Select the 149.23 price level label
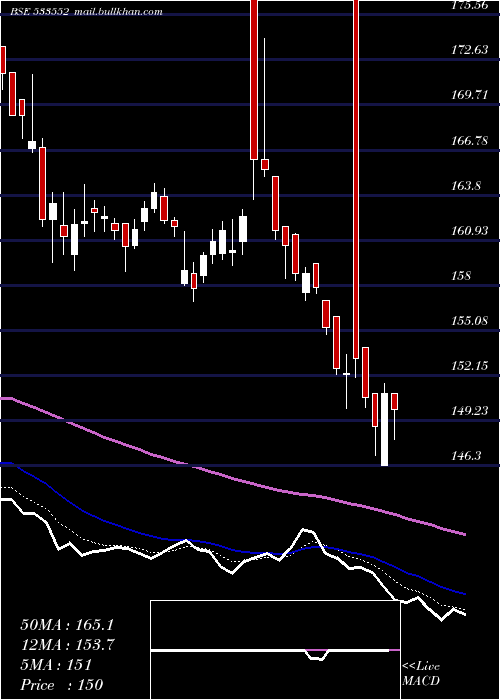The width and height of the screenshot is (500, 700). 470,411
